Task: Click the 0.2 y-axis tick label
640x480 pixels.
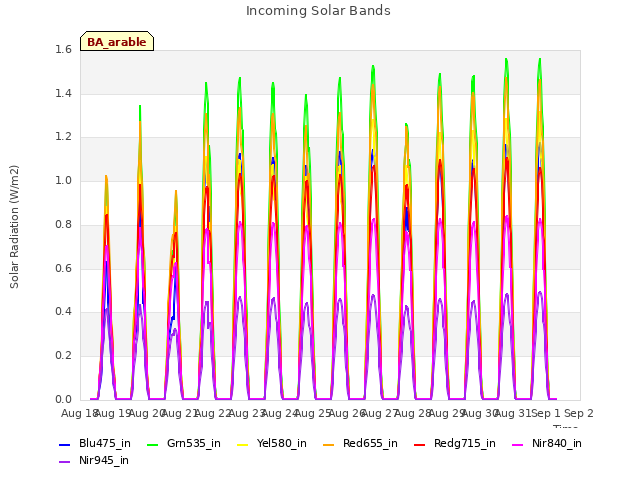Action: pos(63,356)
